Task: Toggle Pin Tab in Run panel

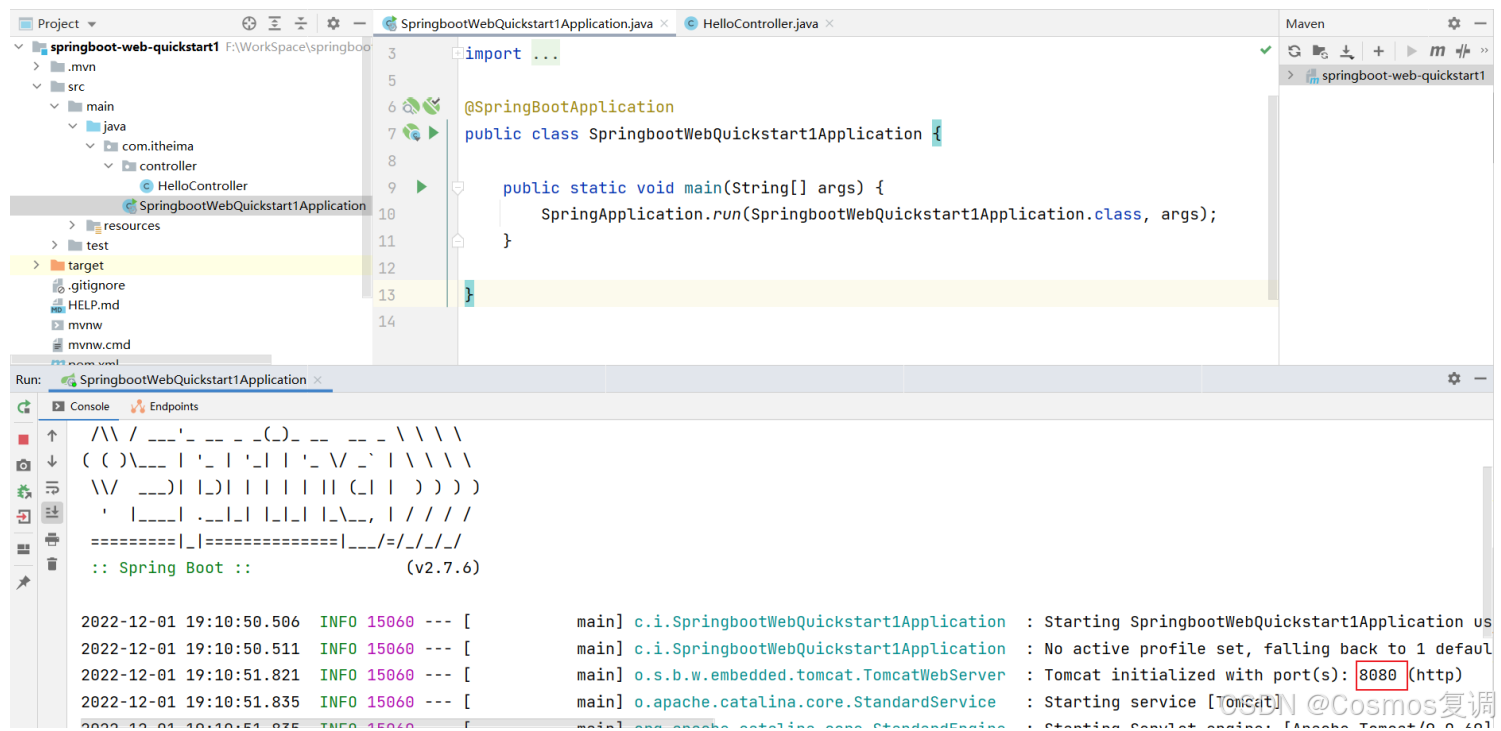Action: (x=24, y=582)
